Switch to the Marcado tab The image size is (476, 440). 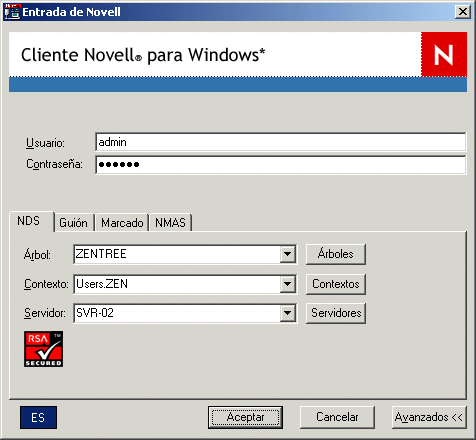[x=122, y=223]
